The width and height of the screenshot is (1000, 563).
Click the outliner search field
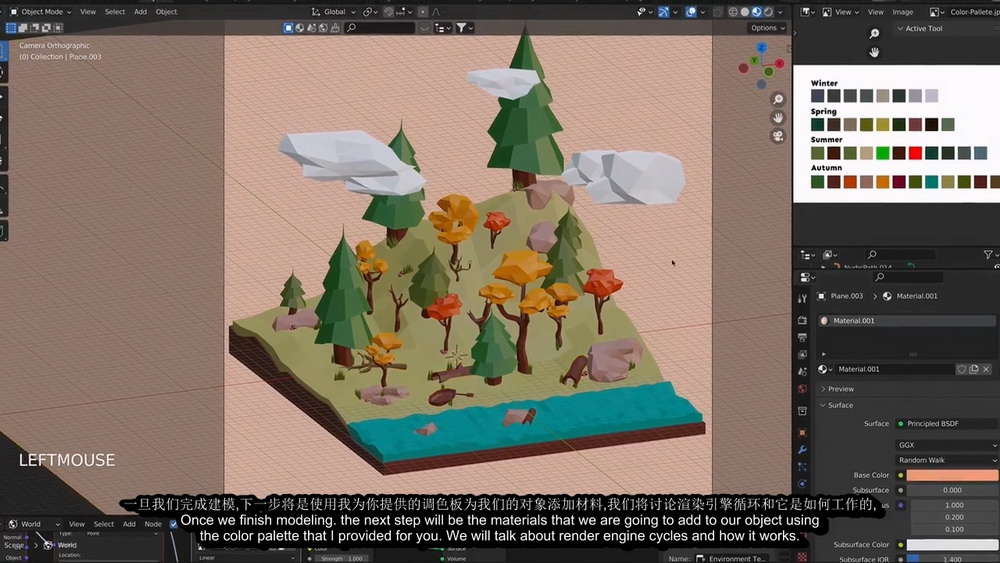click(901, 254)
